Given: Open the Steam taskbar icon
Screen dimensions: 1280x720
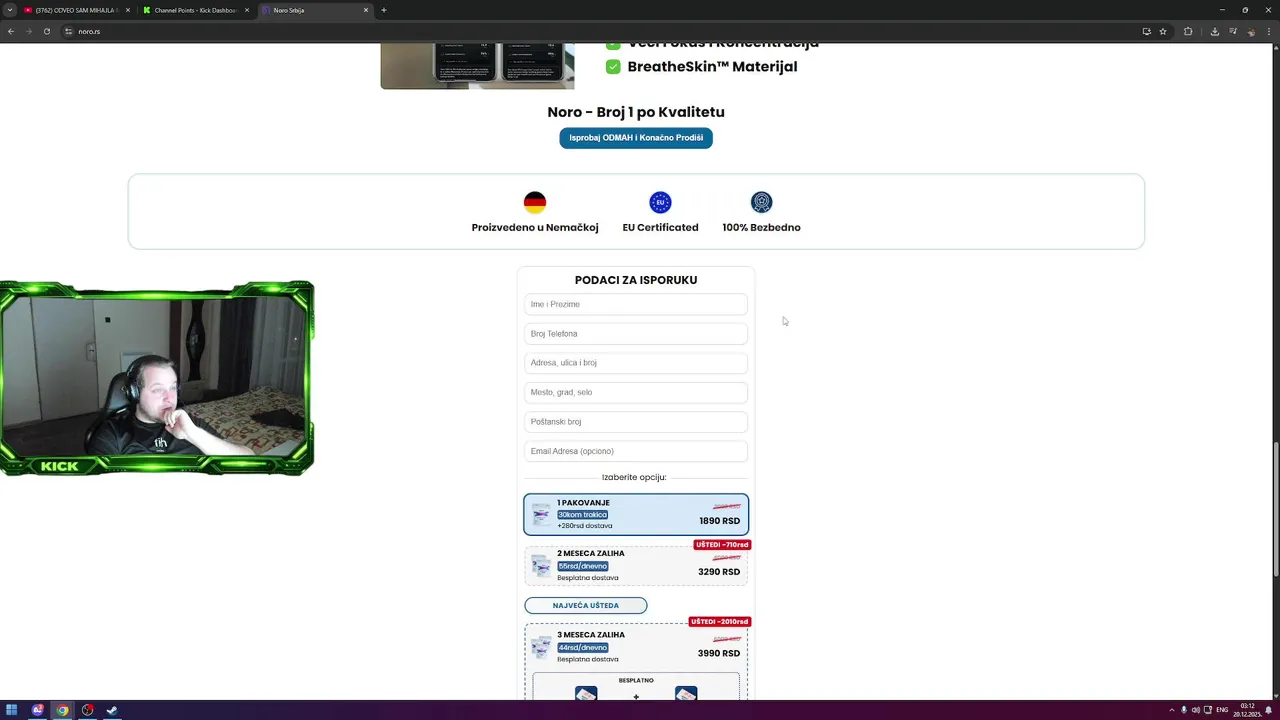Looking at the screenshot, I should 112,710.
